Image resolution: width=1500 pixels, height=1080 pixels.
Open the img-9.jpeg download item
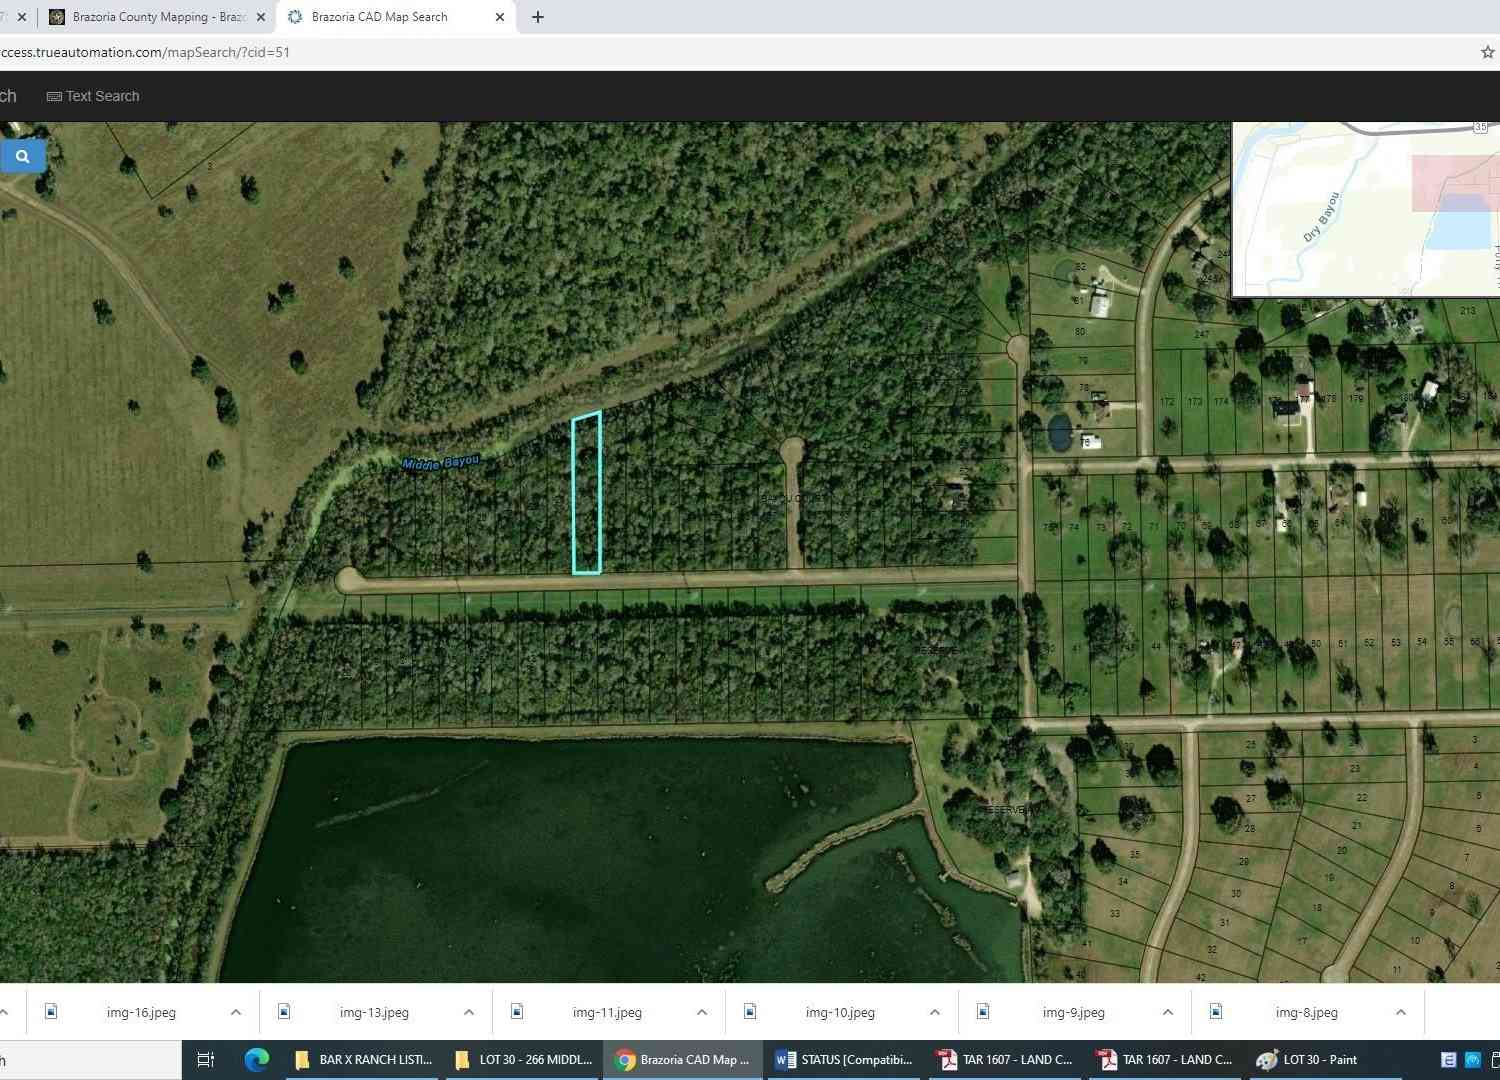(1073, 1012)
